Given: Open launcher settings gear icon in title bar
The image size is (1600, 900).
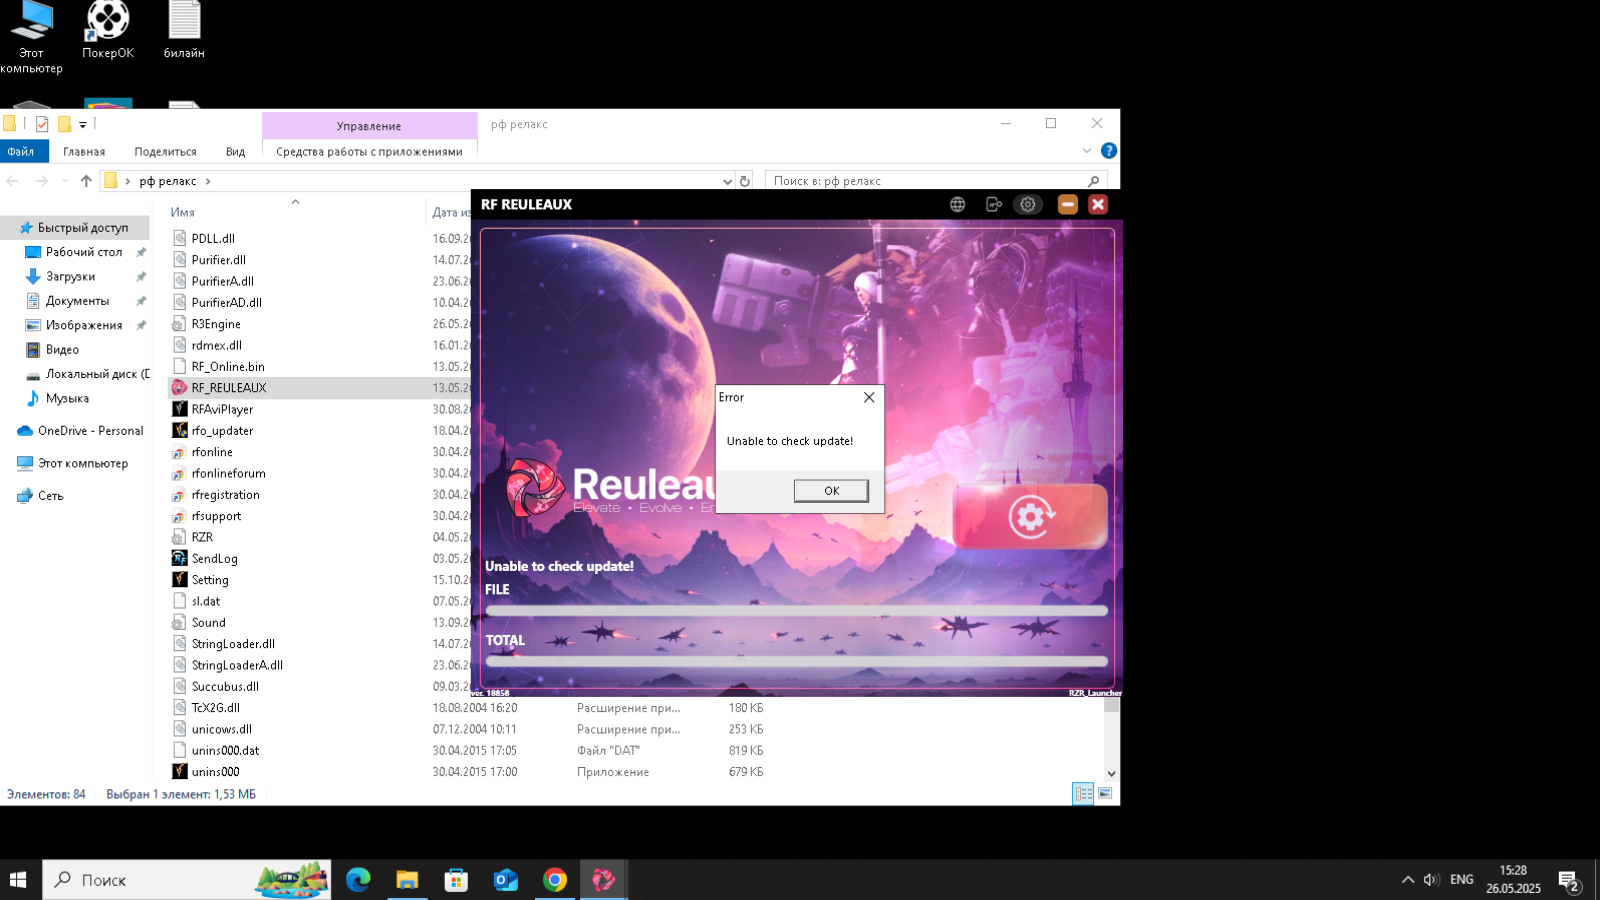Looking at the screenshot, I should [x=1028, y=204].
